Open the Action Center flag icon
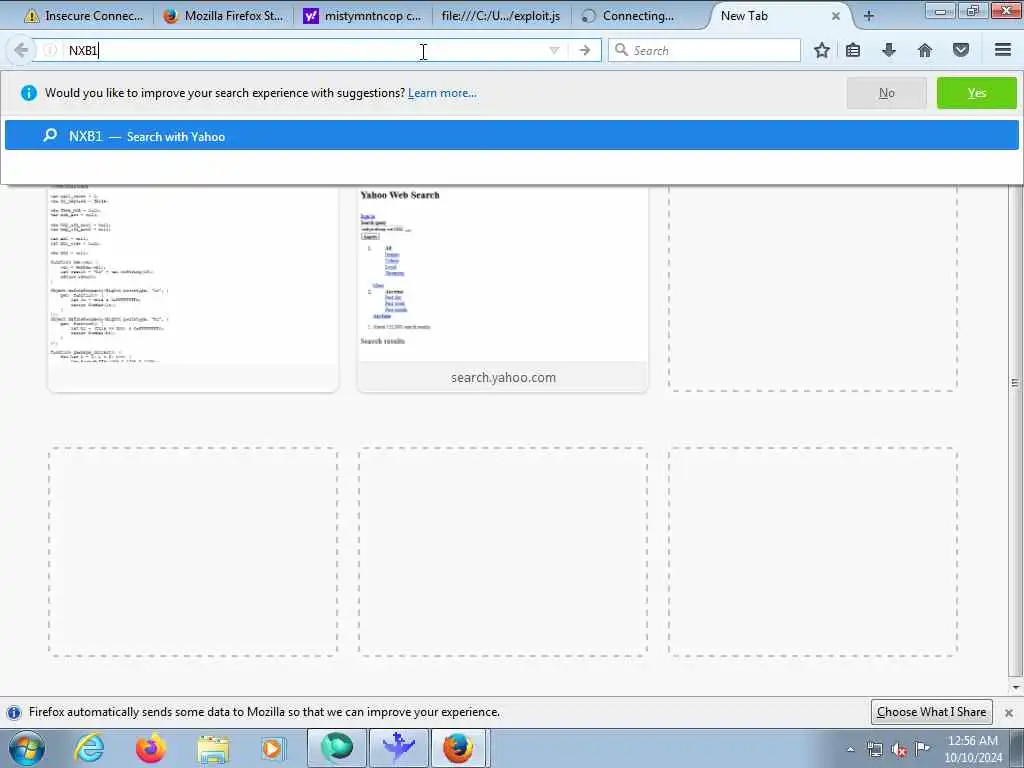The height and width of the screenshot is (768, 1024). (x=922, y=748)
